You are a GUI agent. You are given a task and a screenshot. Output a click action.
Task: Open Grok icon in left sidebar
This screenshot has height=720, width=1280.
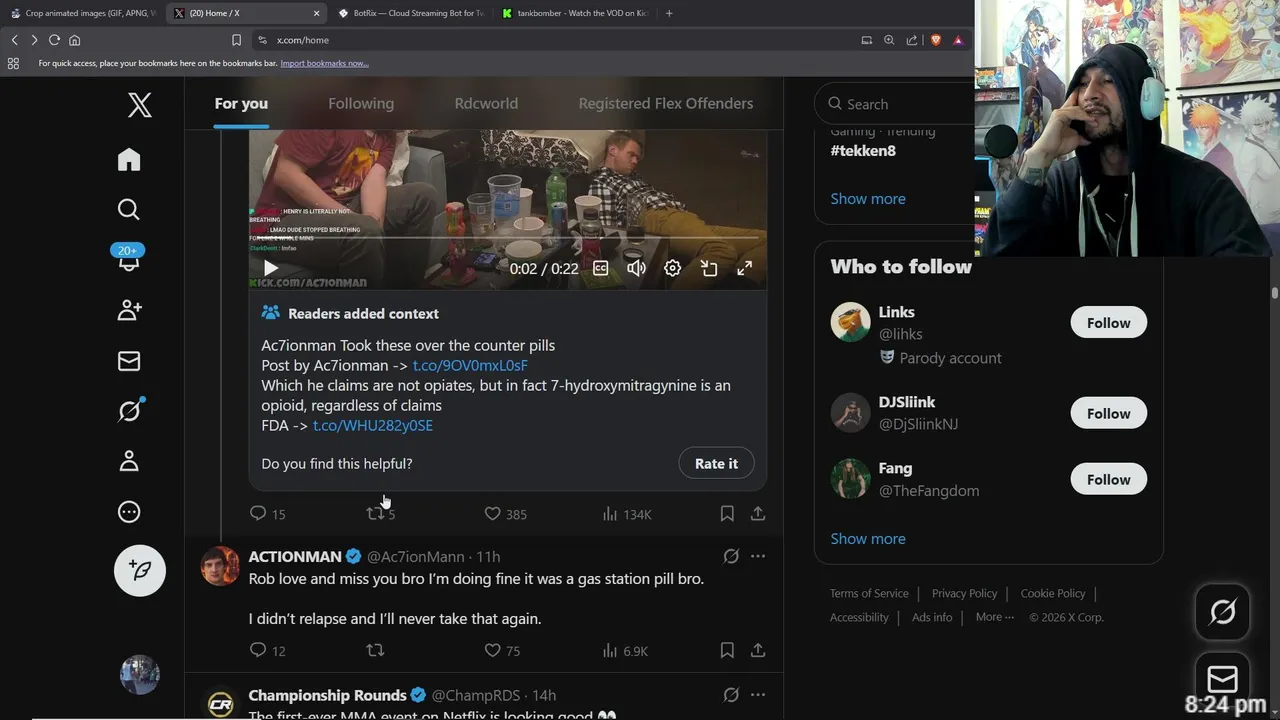point(129,410)
